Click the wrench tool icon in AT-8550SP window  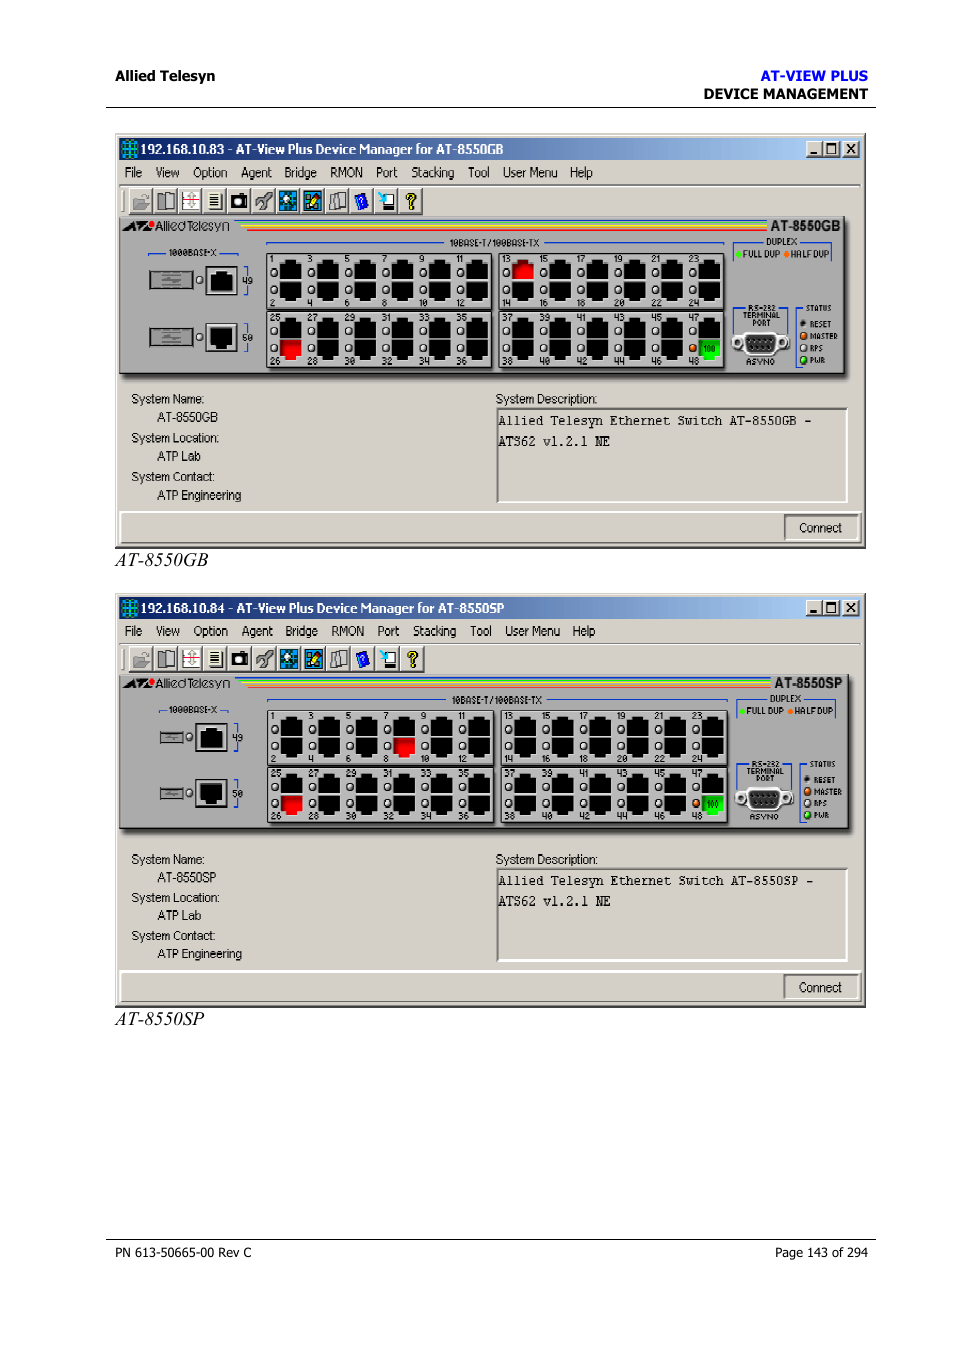264,659
